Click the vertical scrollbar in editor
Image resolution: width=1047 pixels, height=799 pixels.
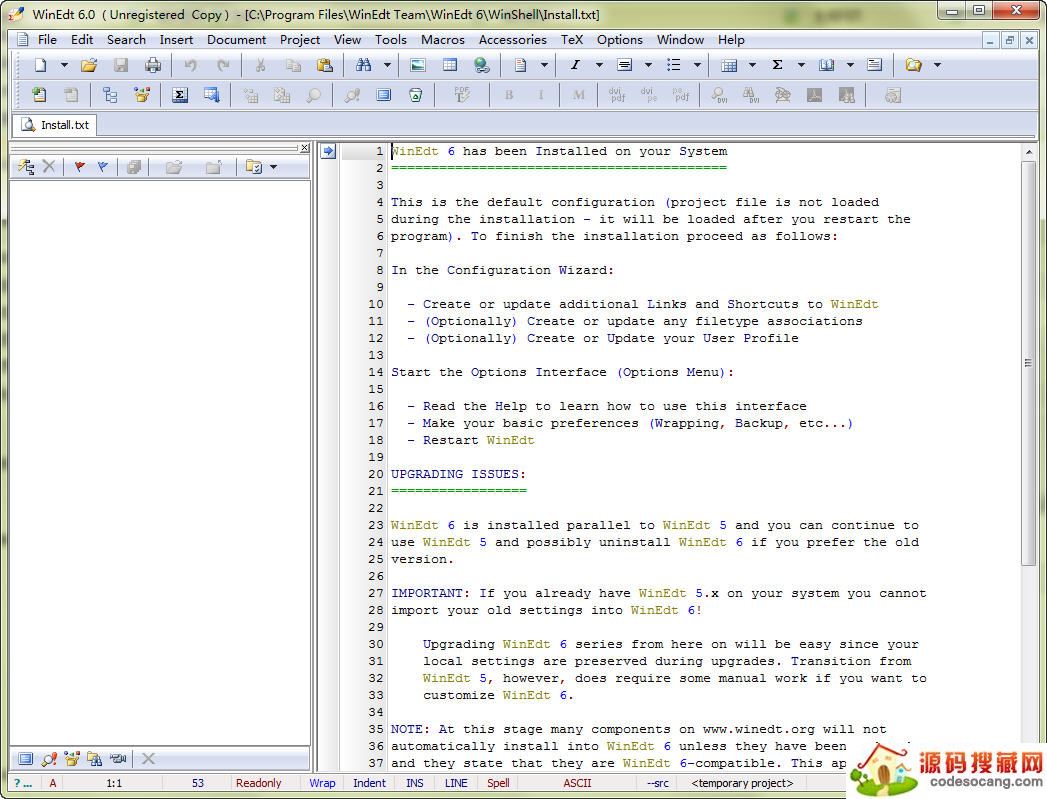(1028, 362)
